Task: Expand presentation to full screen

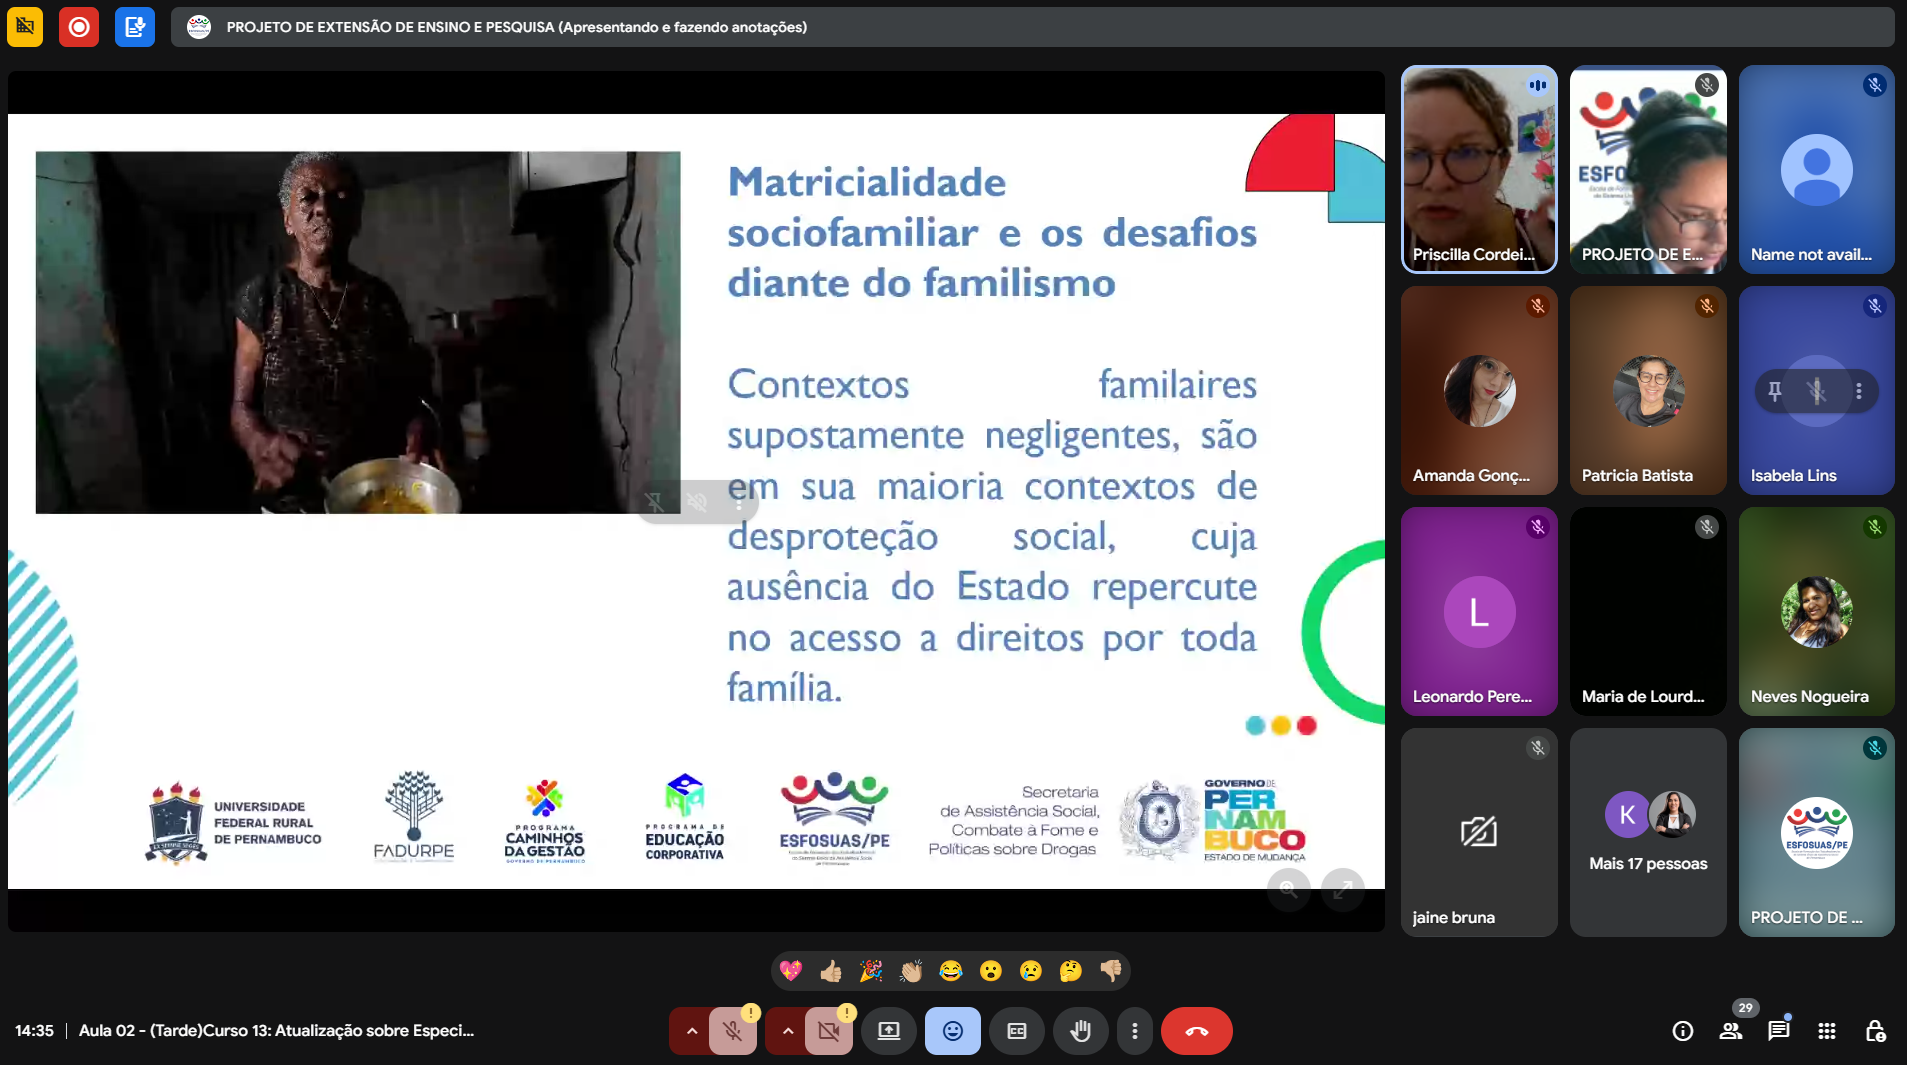Action: tap(1342, 888)
